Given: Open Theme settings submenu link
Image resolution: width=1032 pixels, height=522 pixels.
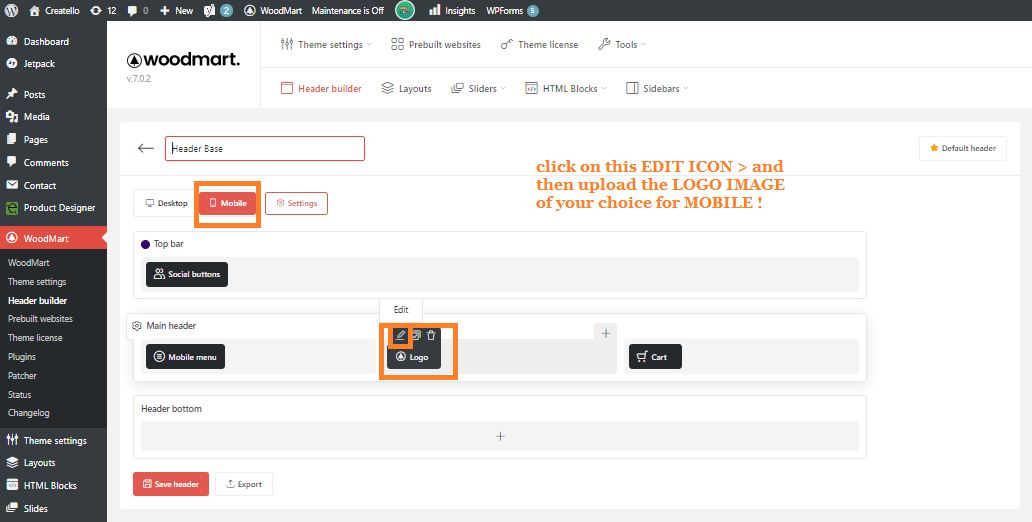Looking at the screenshot, I should pos(37,282).
